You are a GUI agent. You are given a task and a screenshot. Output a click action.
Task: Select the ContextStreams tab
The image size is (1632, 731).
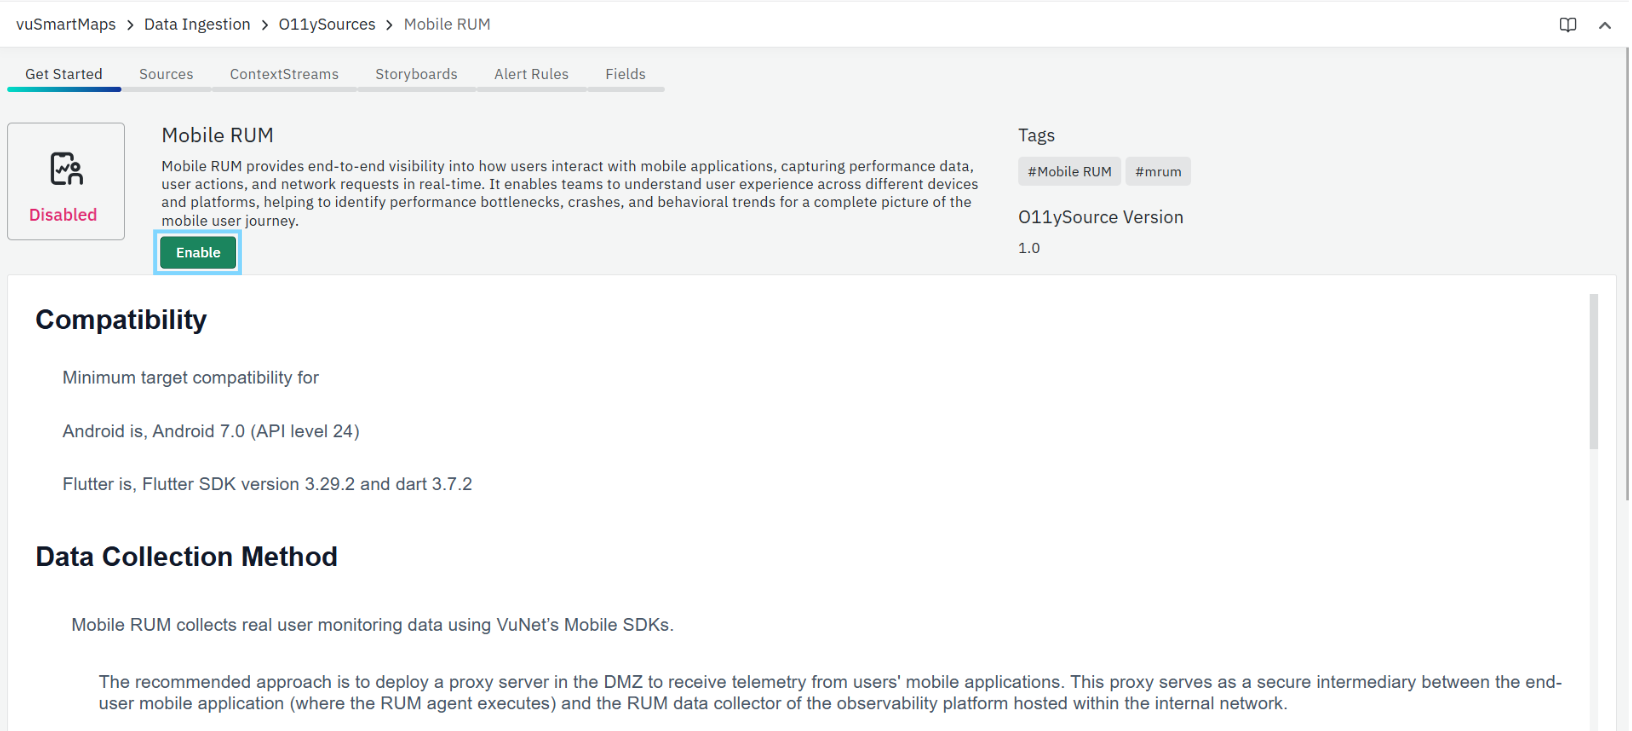[284, 74]
